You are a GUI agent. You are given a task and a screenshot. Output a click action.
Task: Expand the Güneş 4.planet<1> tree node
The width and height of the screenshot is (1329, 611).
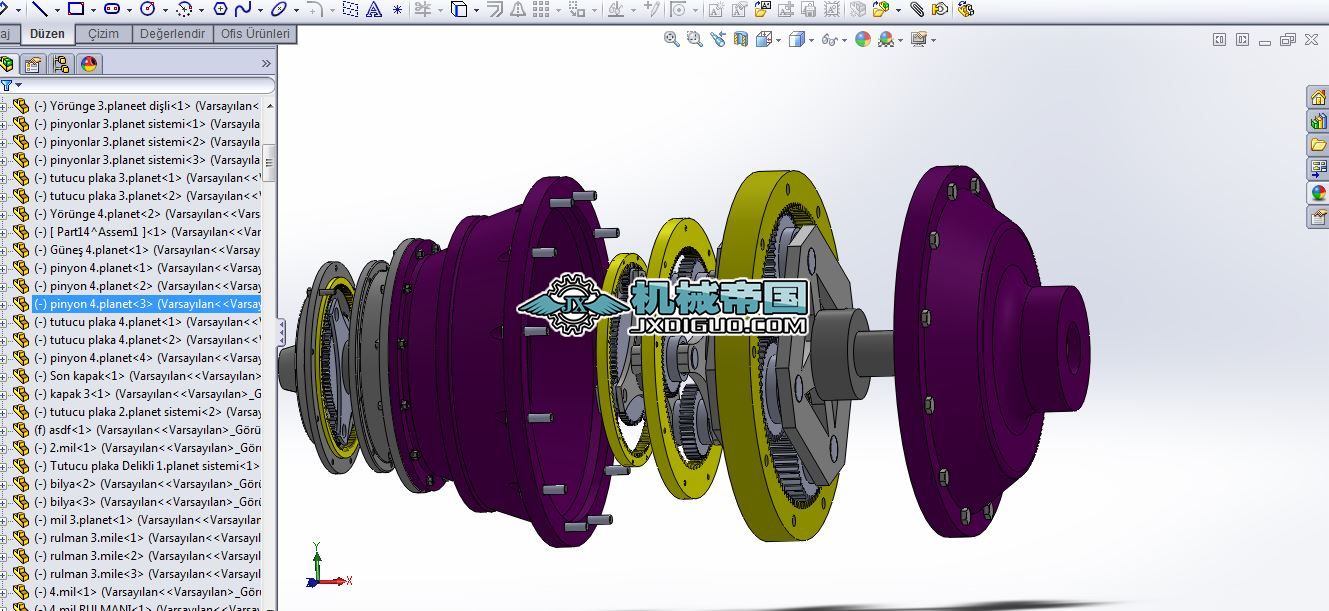click(x=3, y=250)
